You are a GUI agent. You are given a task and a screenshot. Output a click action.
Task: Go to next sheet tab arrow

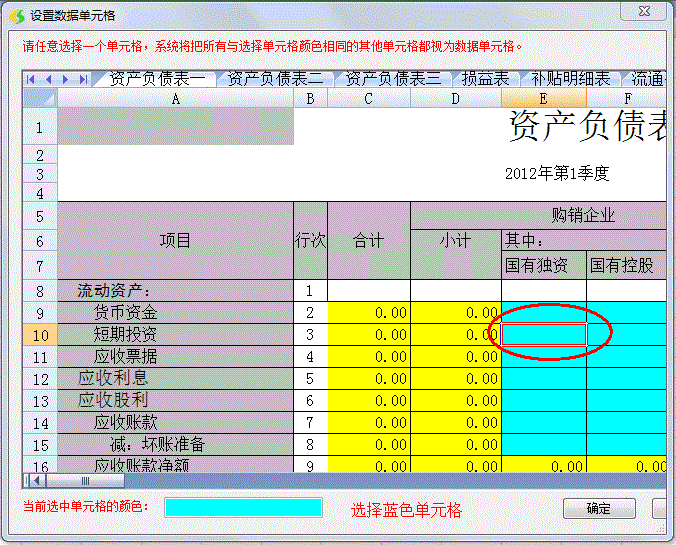click(x=65, y=79)
